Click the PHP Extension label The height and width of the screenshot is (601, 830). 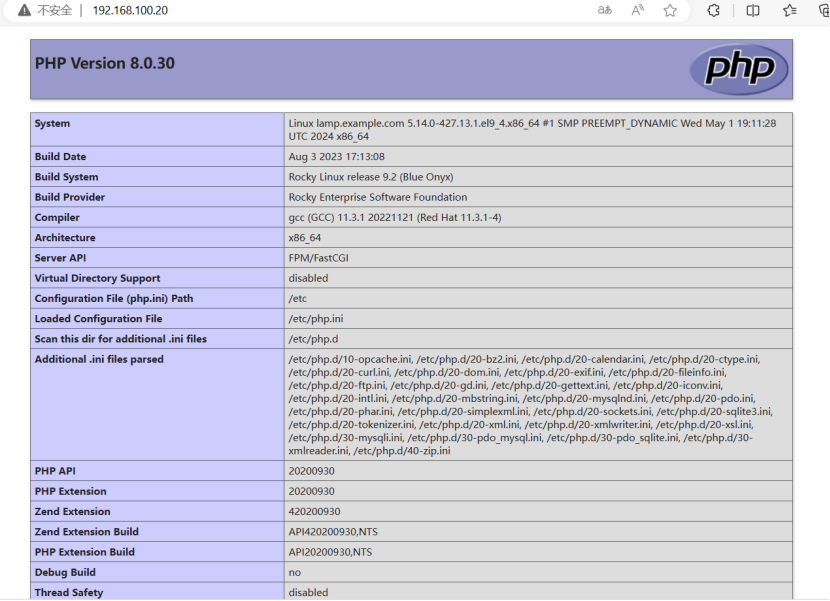pos(70,491)
